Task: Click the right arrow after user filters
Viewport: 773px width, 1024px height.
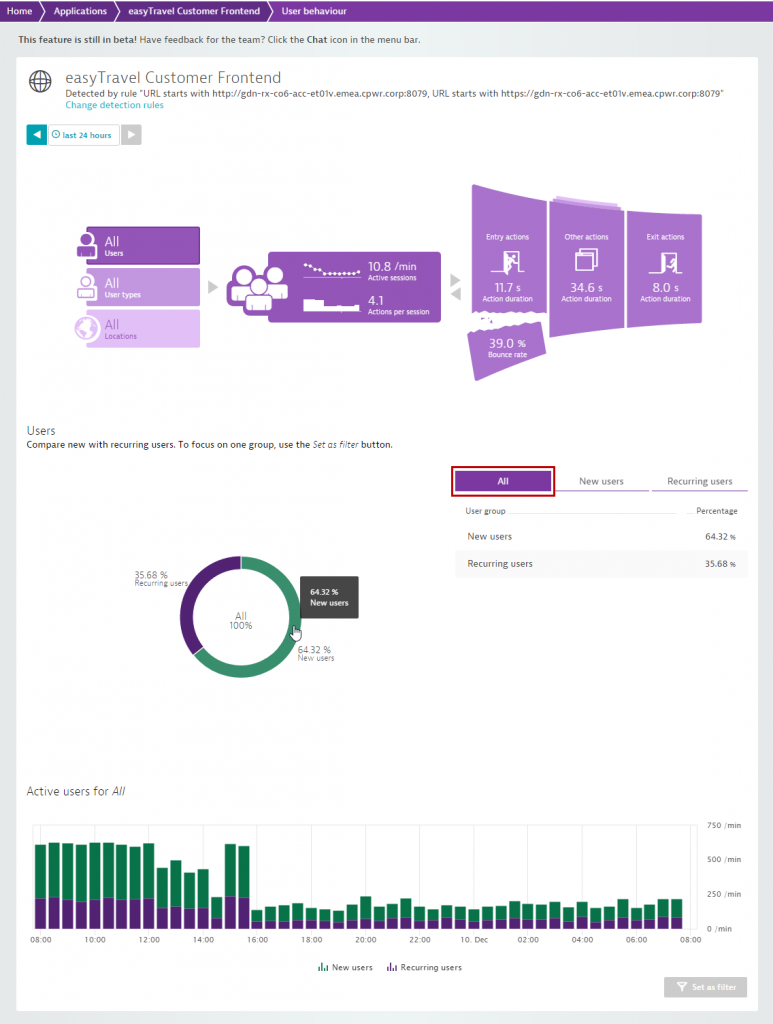Action: click(212, 287)
